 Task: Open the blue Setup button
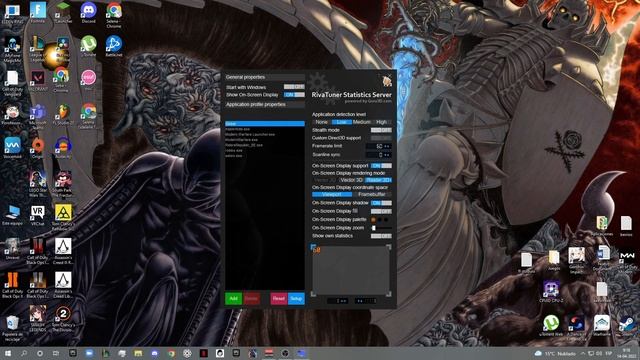click(x=296, y=298)
